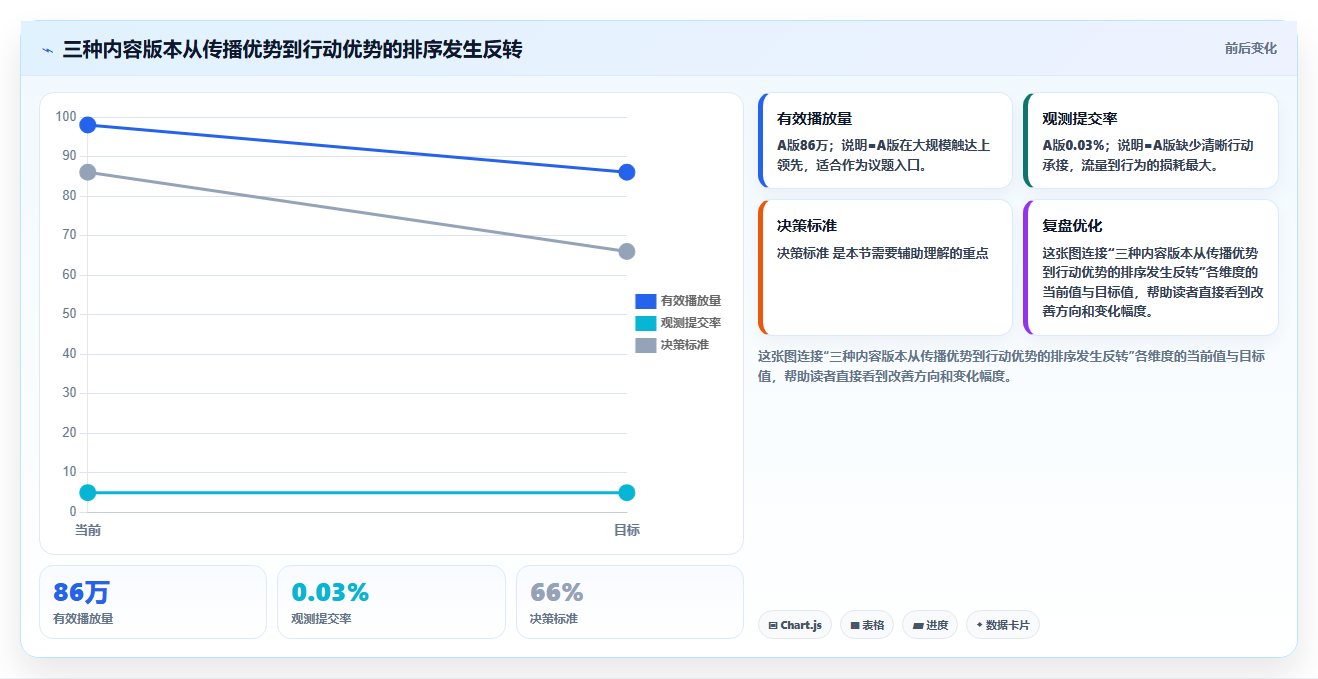
Task: Click the gray 目标 data point at 66
Action: [627, 251]
